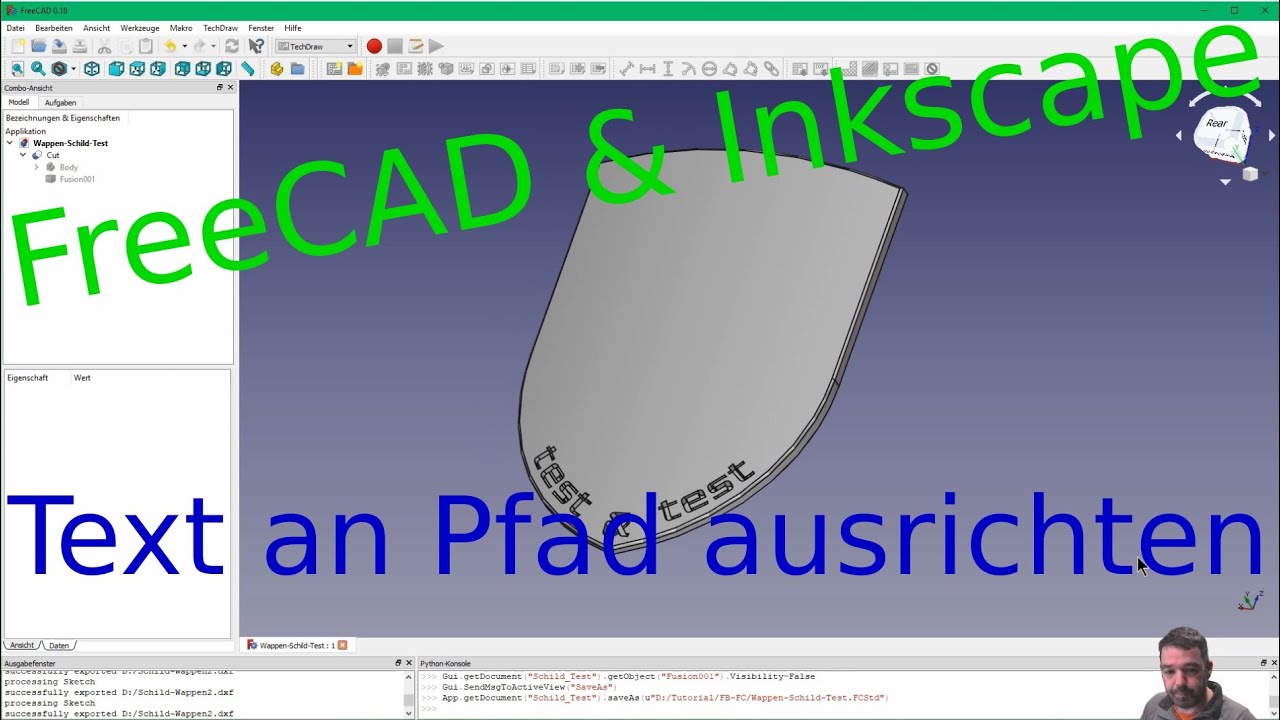Viewport: 1280px width, 720px height.
Task: Click the Save document icon
Action: [x=59, y=46]
